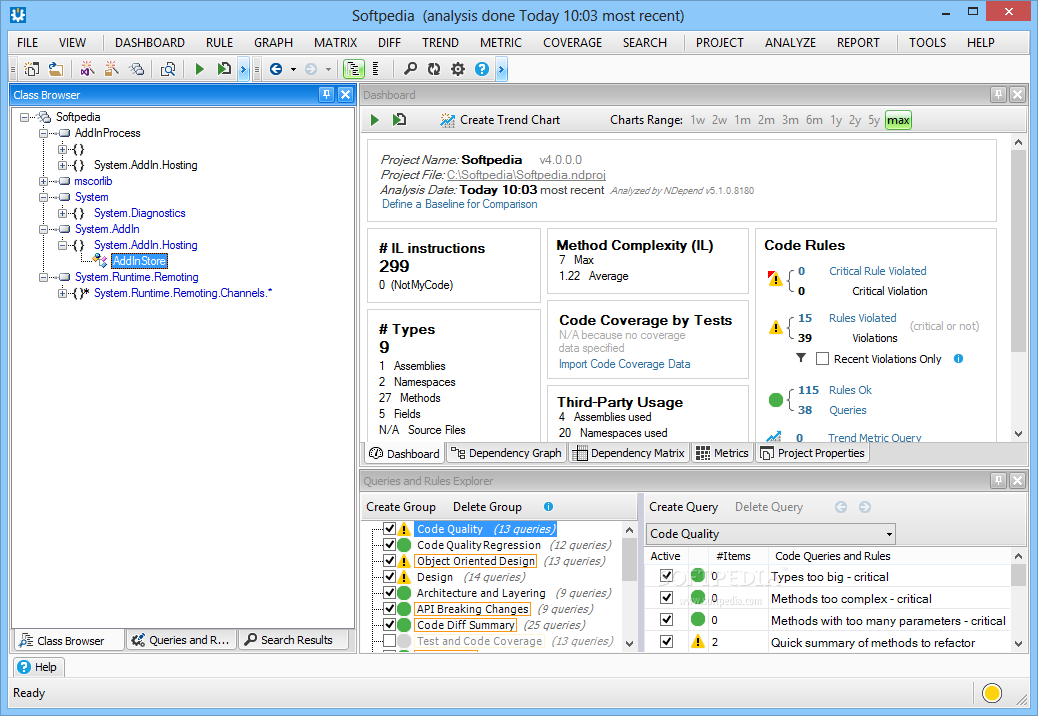Uncheck Active for Methods too complex - critical

tap(667, 598)
